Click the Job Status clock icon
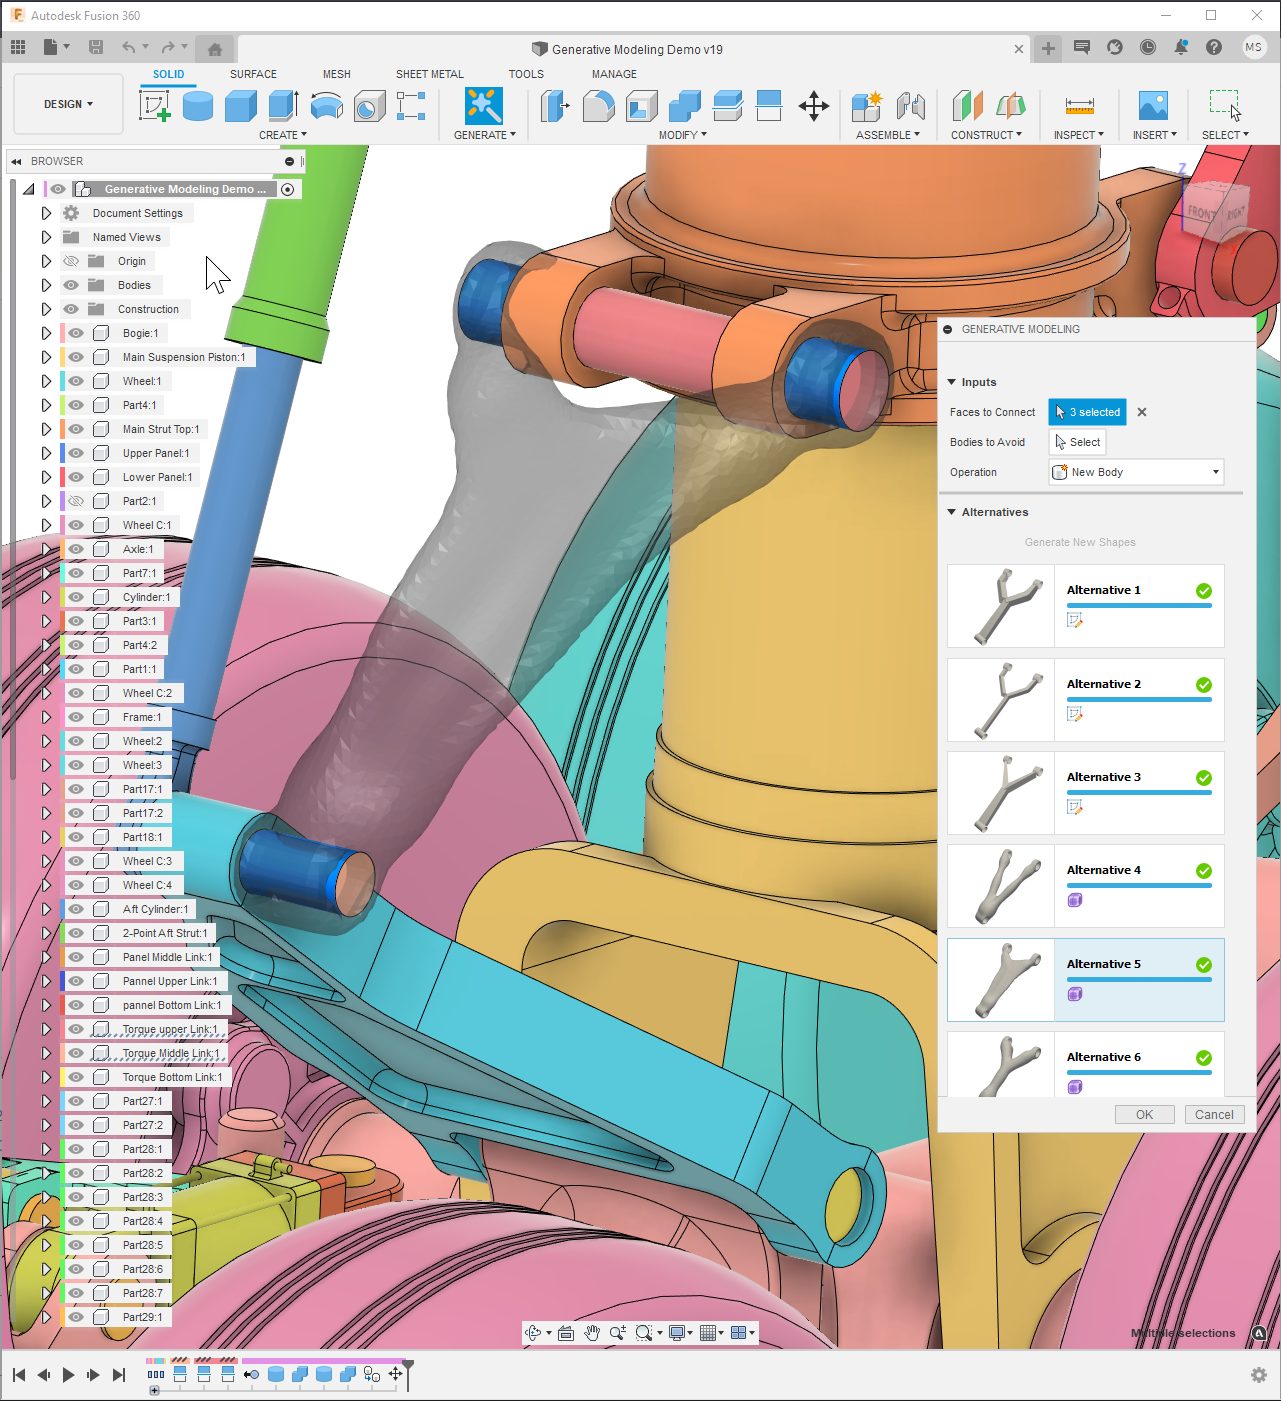1282x1401 pixels. 1147,47
